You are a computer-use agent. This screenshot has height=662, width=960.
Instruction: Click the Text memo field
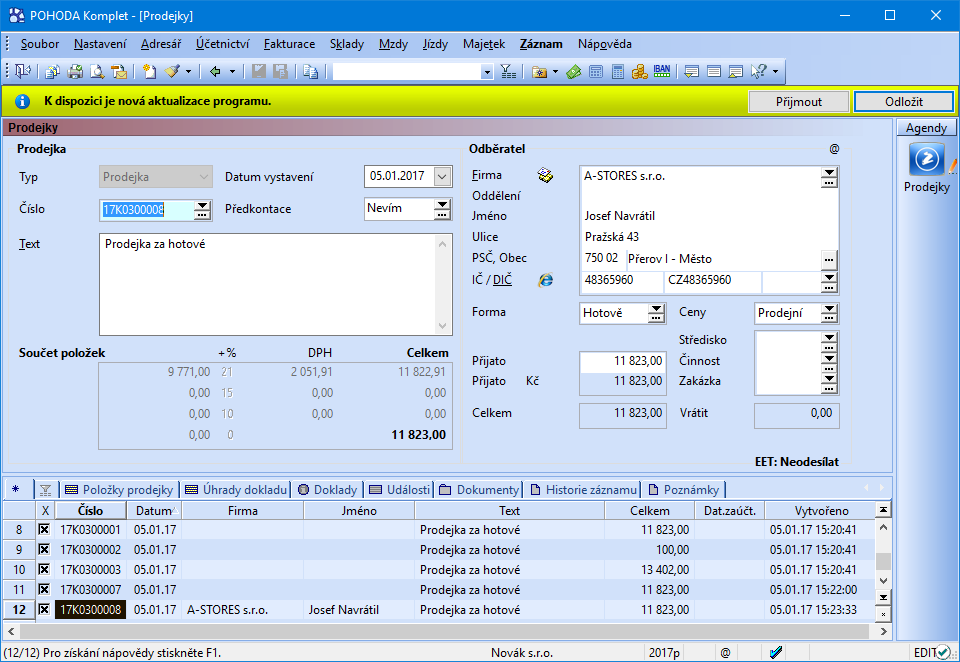[x=276, y=284]
